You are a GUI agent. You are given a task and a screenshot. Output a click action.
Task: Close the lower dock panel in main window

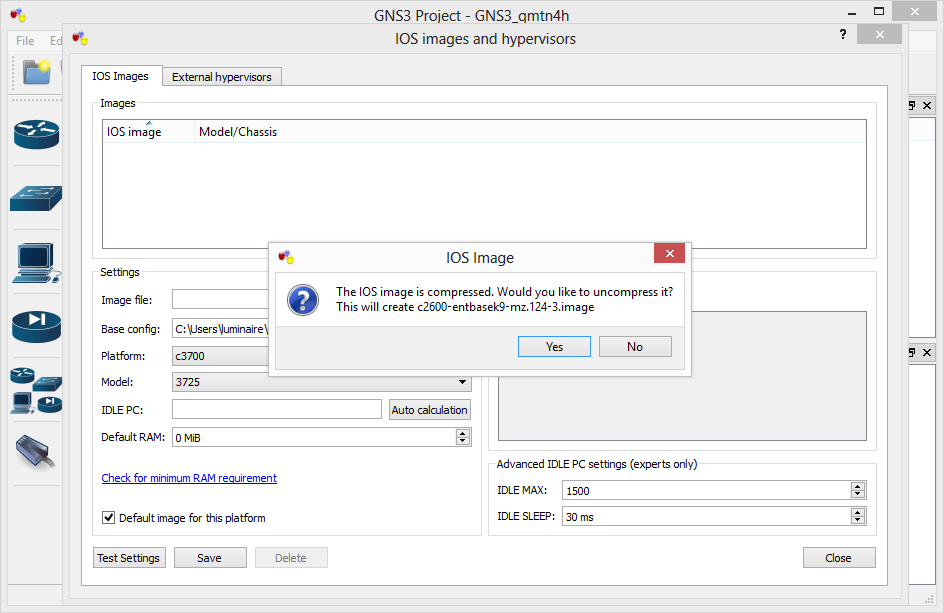[x=927, y=352]
